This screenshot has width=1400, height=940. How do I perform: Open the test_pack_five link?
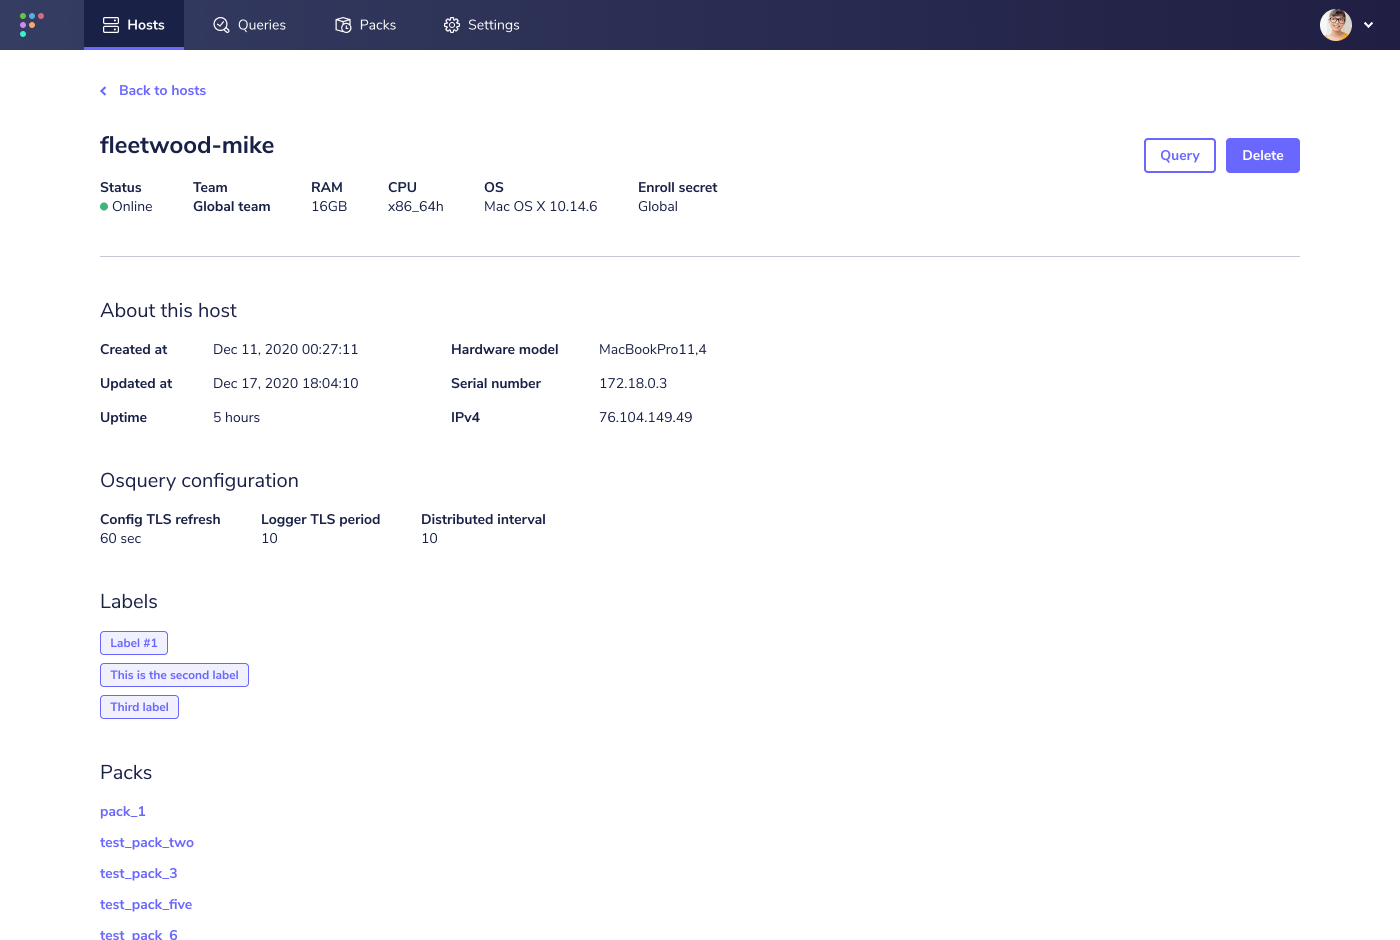146,904
